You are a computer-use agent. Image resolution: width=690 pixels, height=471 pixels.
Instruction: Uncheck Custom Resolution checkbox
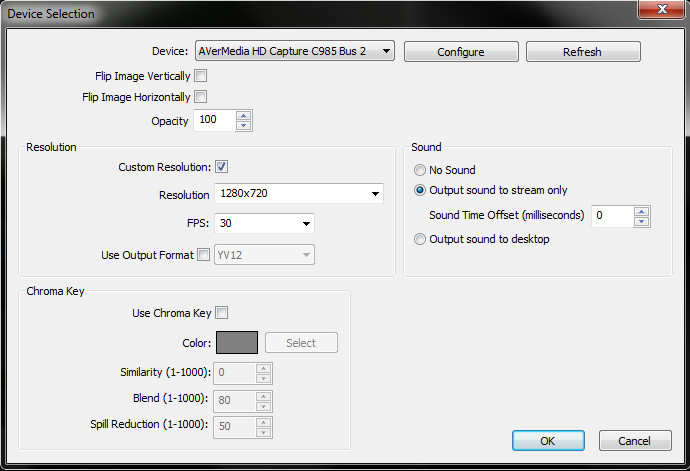point(221,167)
